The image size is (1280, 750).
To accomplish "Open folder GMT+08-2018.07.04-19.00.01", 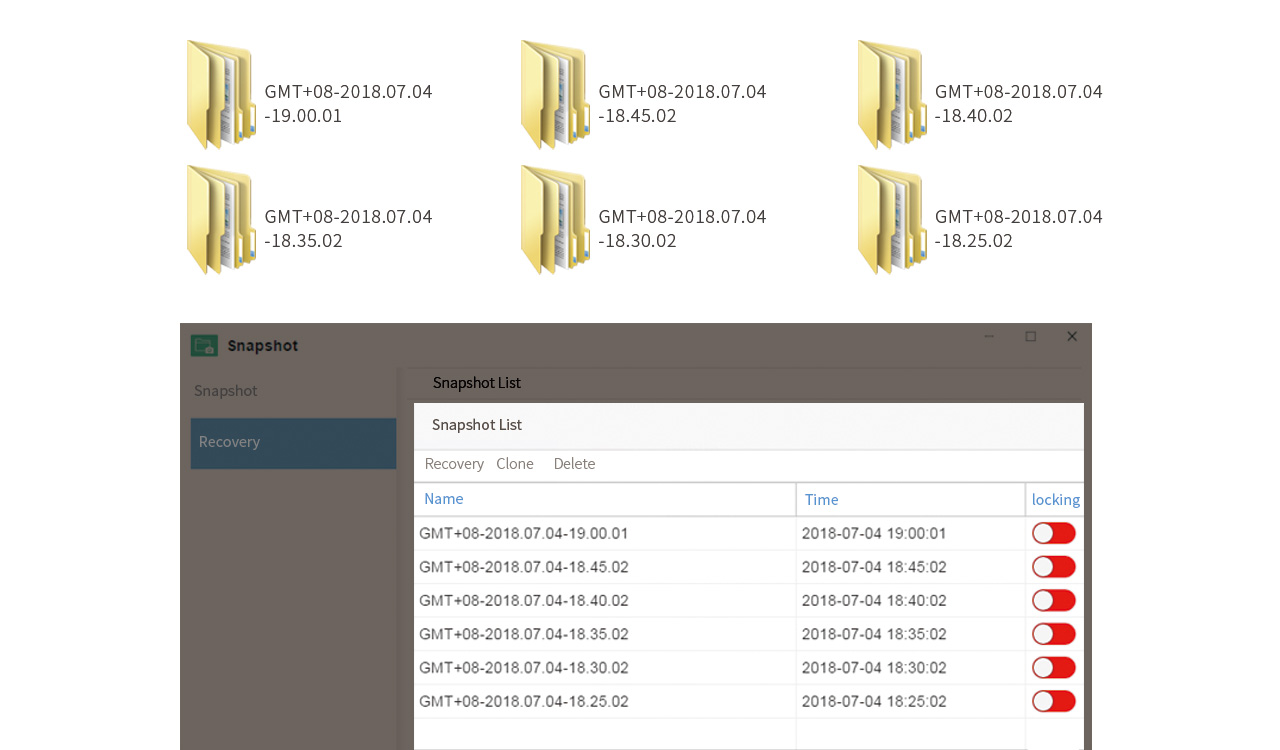I will click(219, 94).
